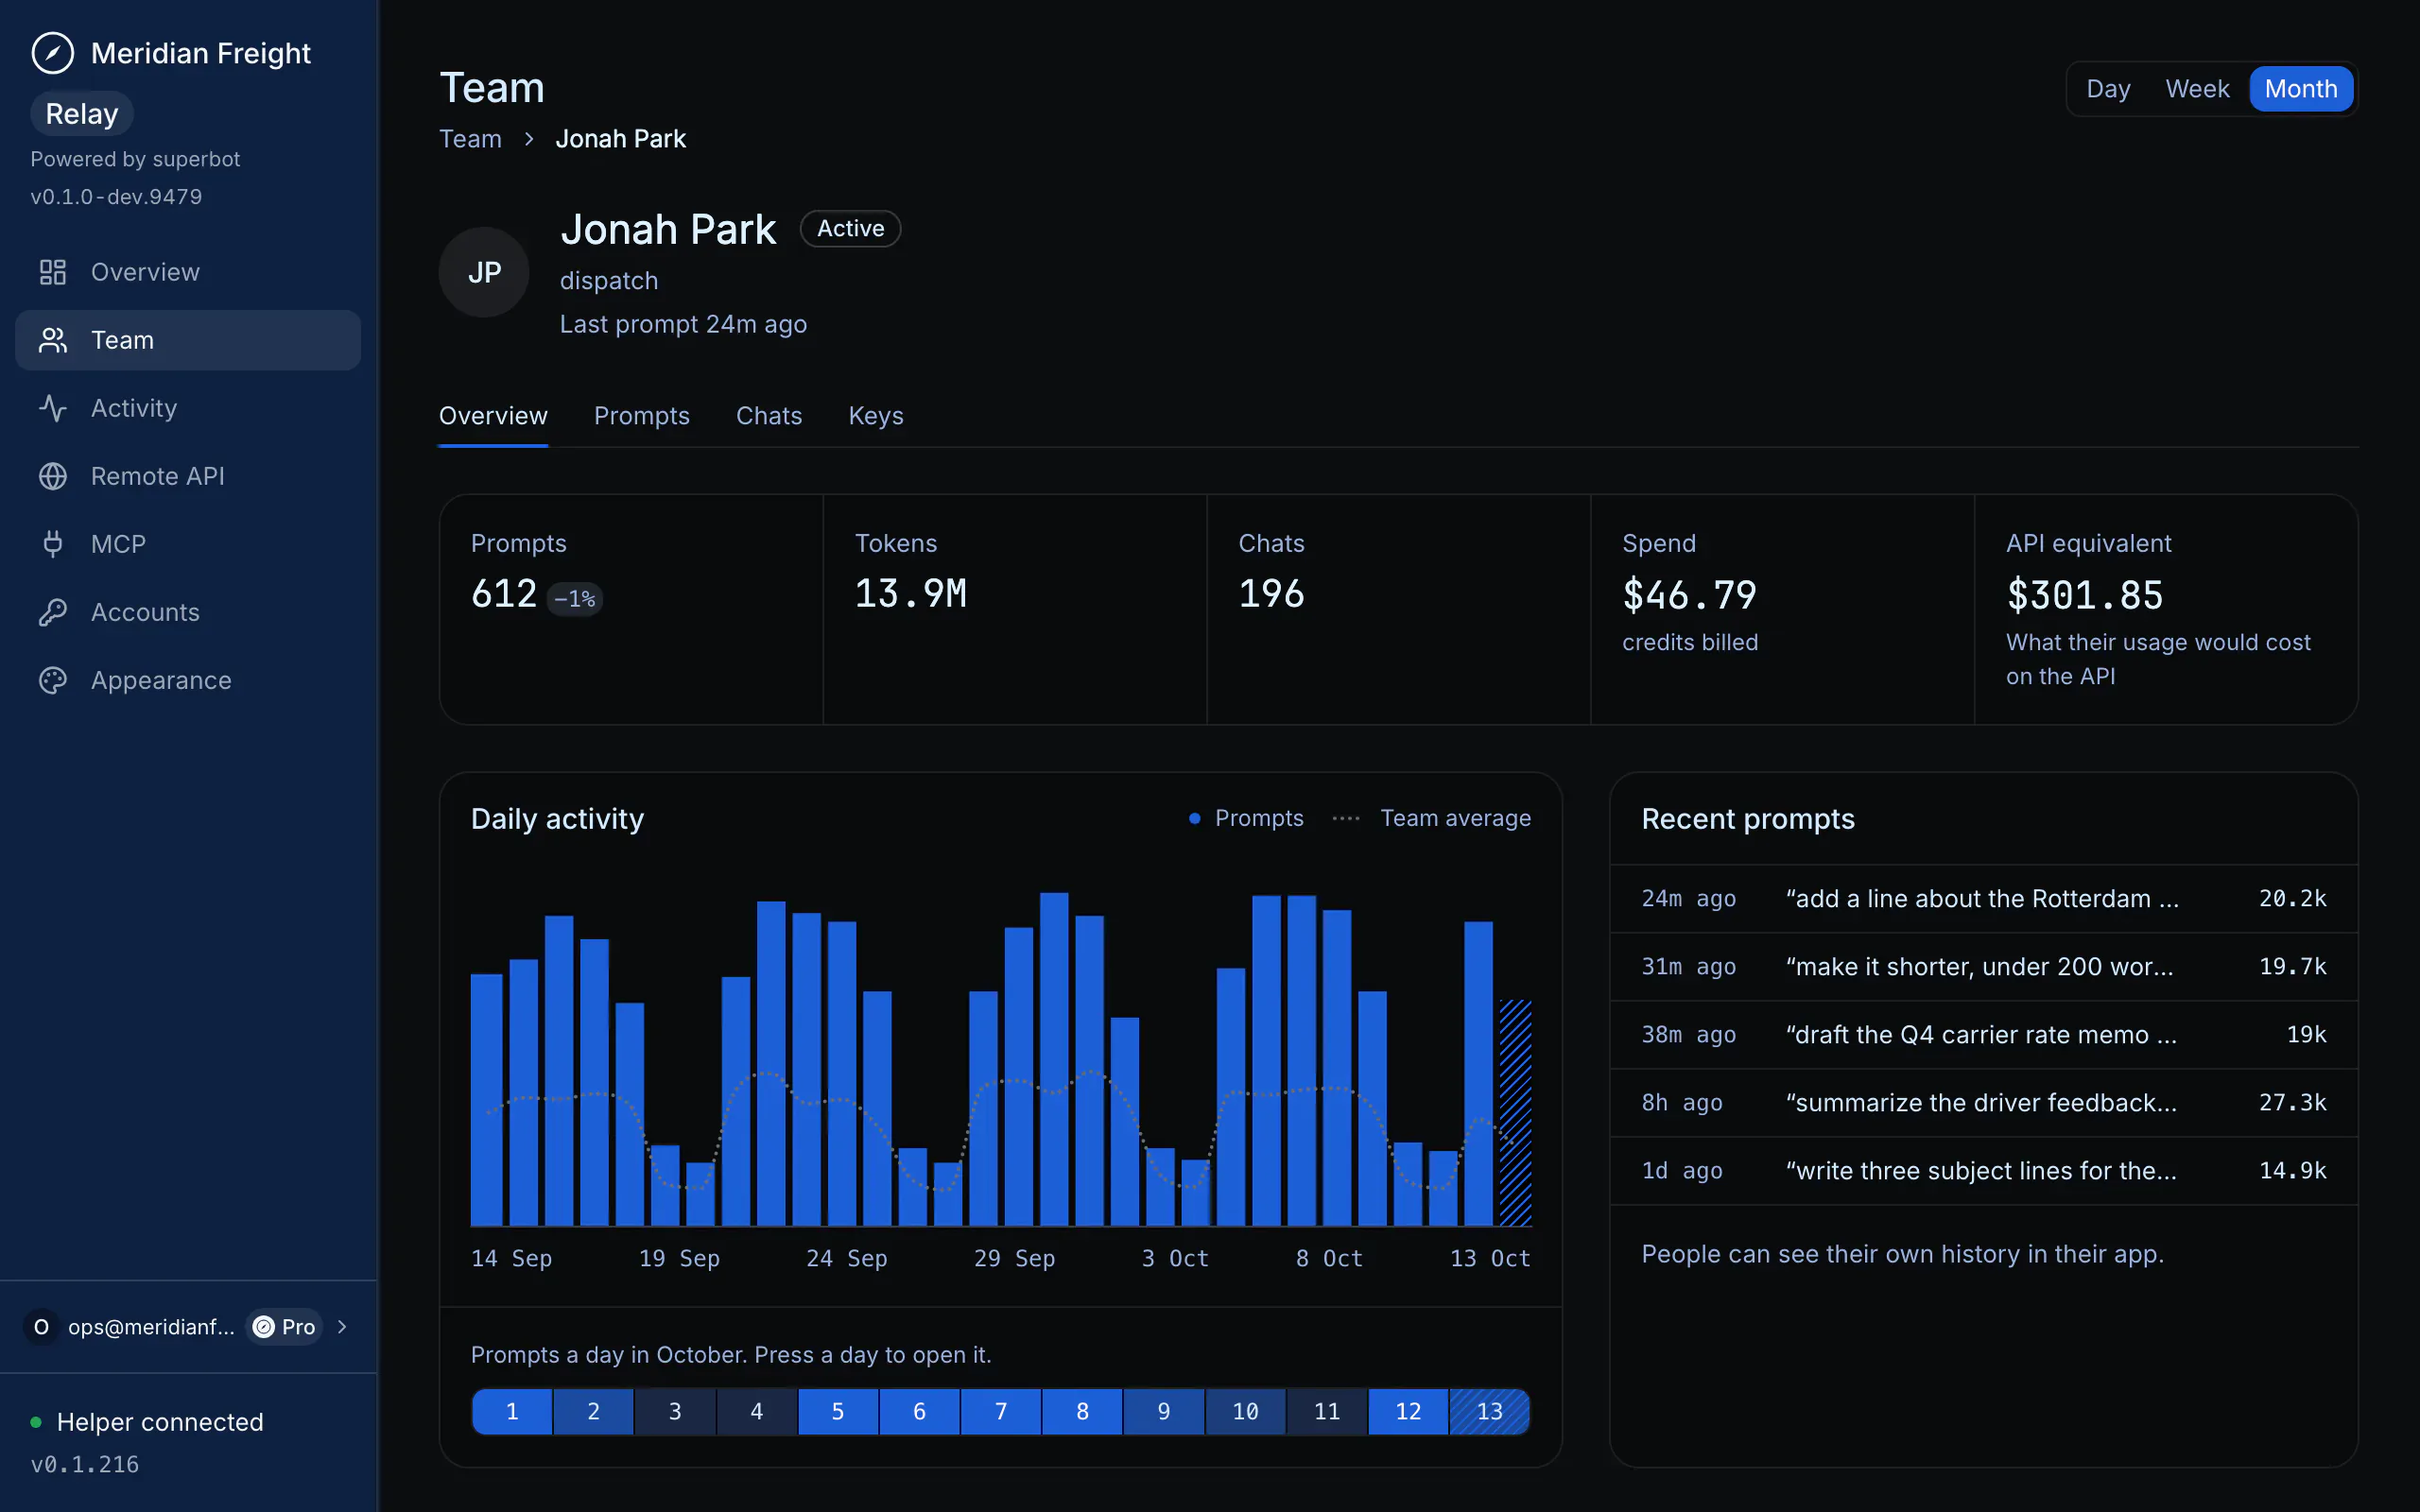Expand the ops@meridianf account chevron
The image size is (2420, 1512).
pos(343,1327)
